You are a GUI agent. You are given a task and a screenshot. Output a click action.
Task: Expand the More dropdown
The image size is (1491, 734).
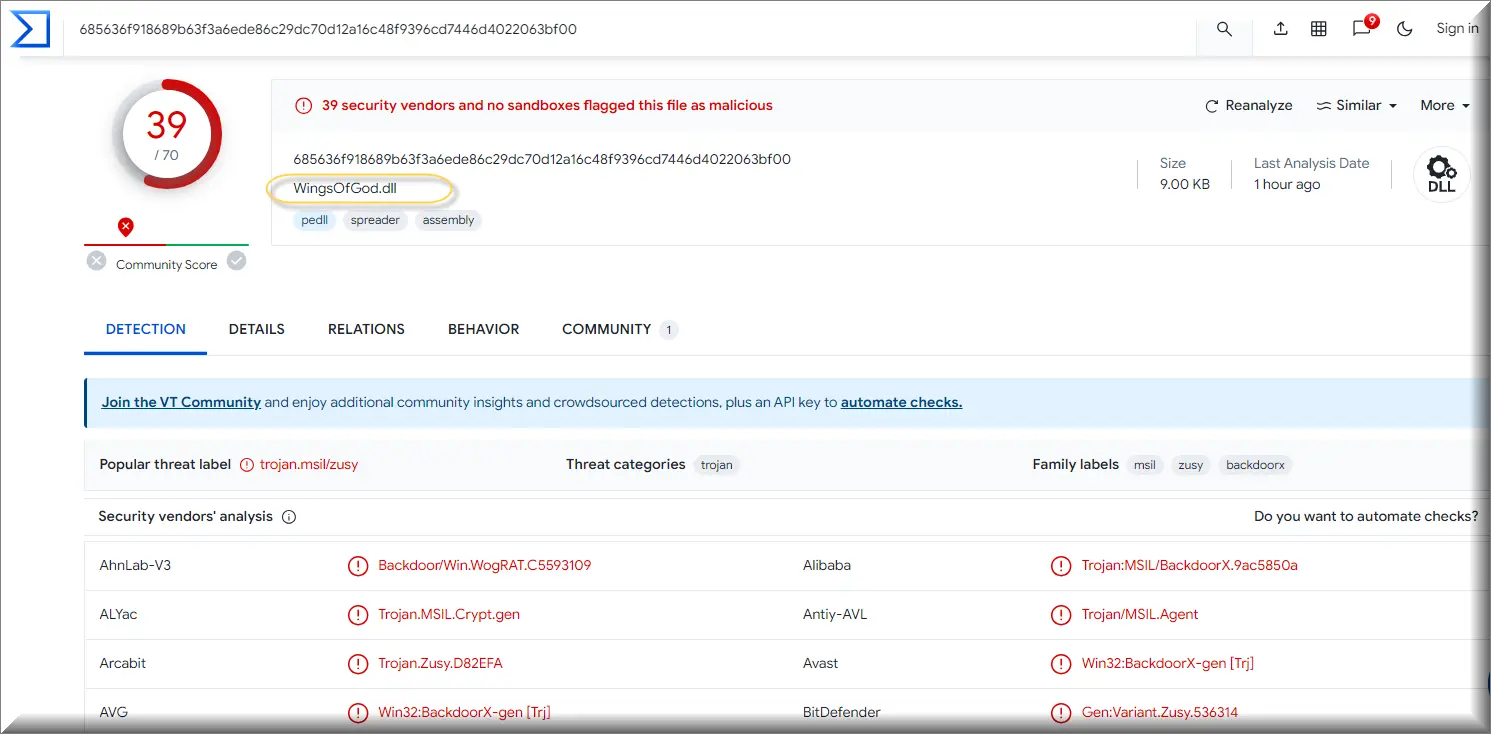click(1445, 105)
